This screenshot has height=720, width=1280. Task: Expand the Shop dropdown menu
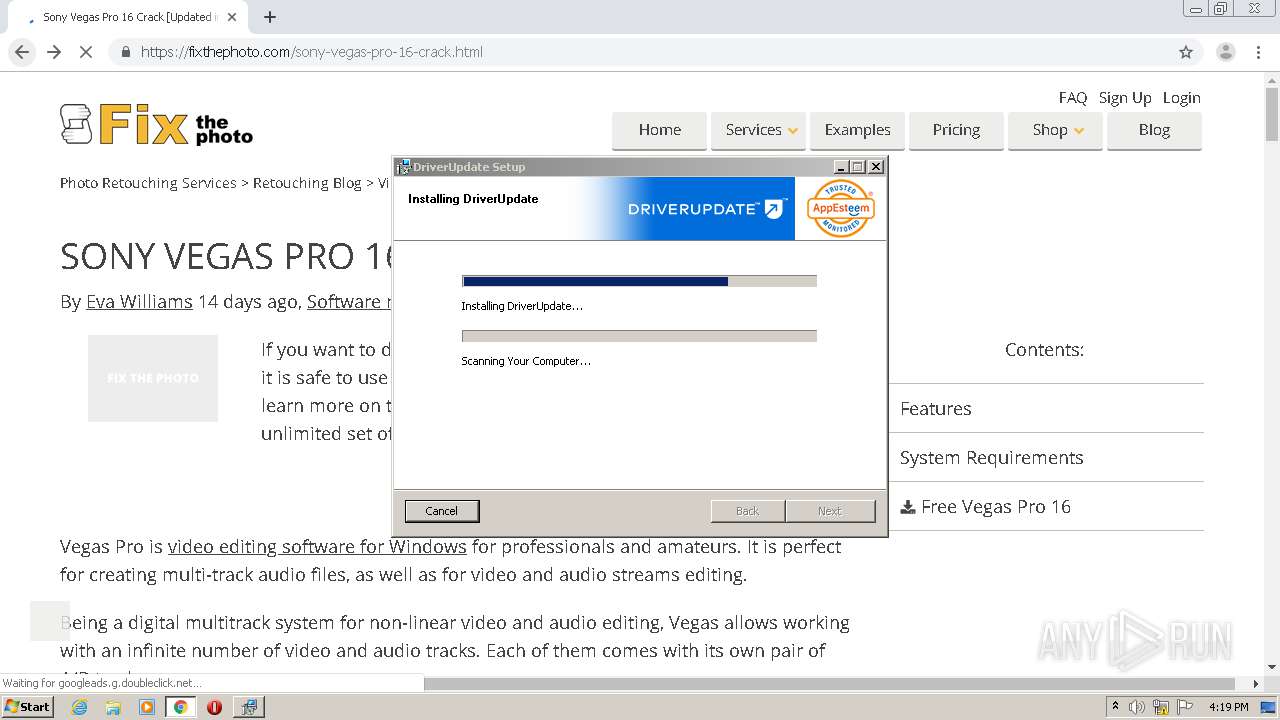click(x=1055, y=130)
